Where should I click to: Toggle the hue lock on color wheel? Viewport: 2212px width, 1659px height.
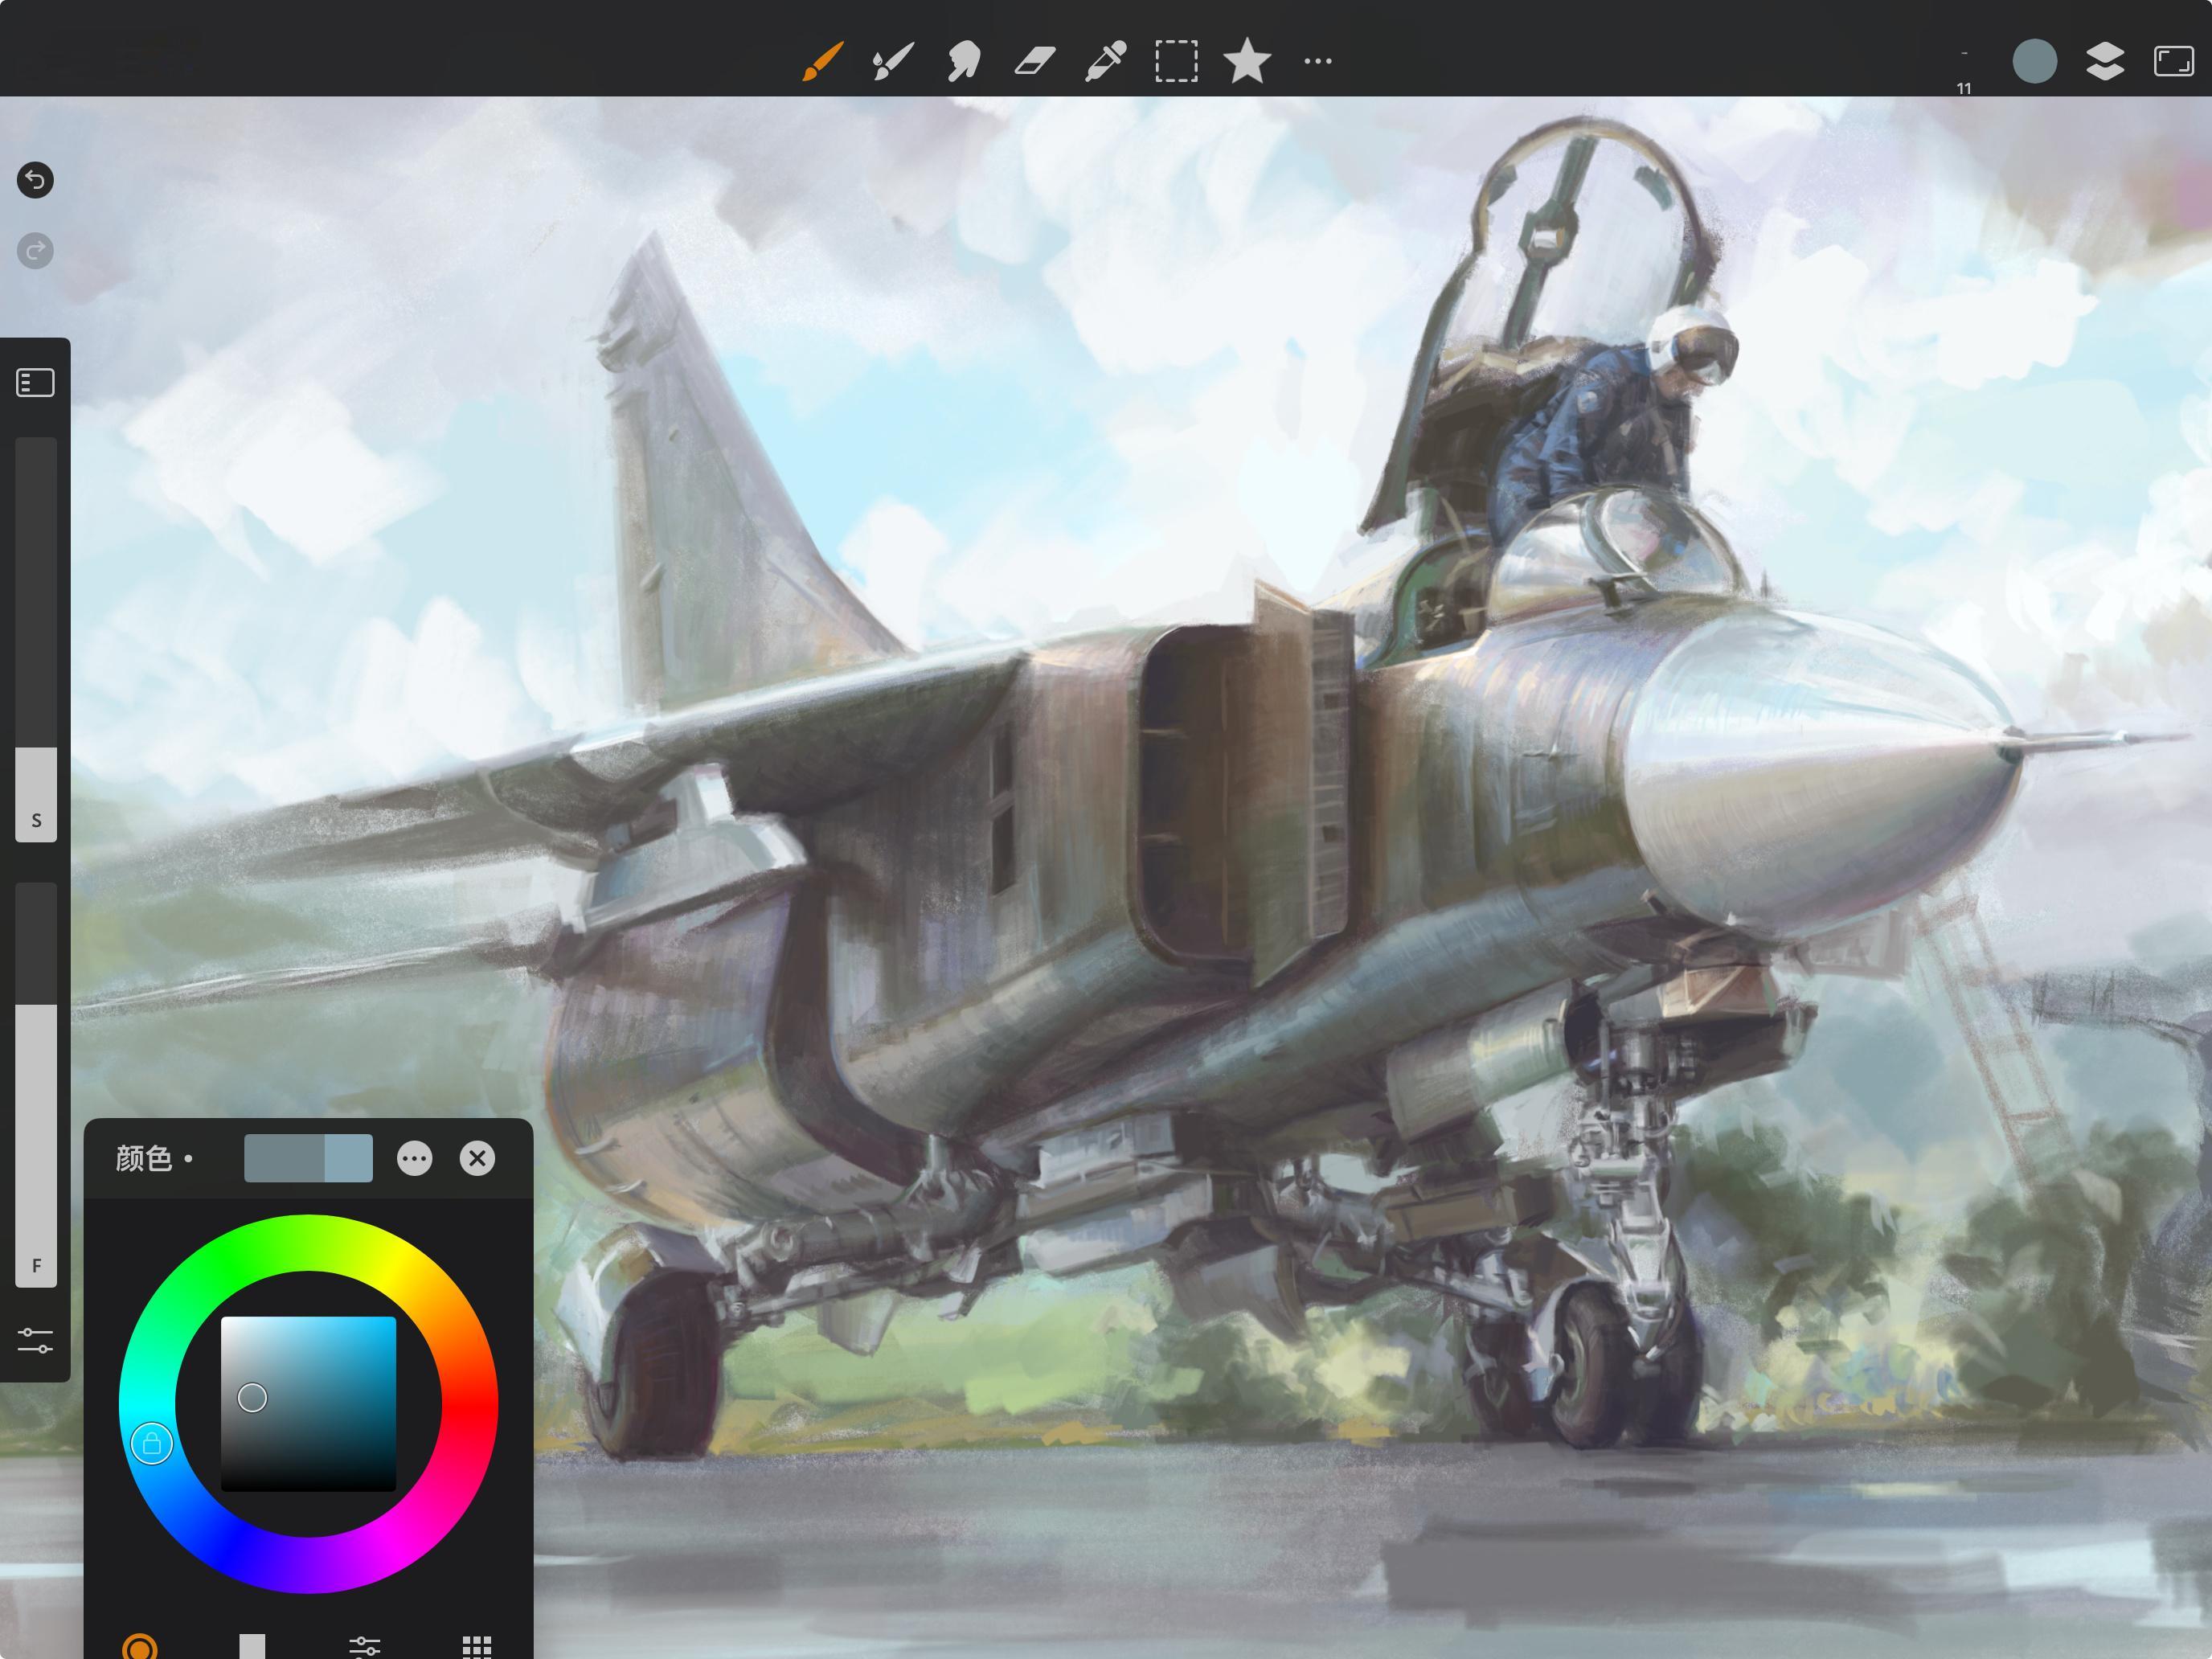click(152, 1444)
